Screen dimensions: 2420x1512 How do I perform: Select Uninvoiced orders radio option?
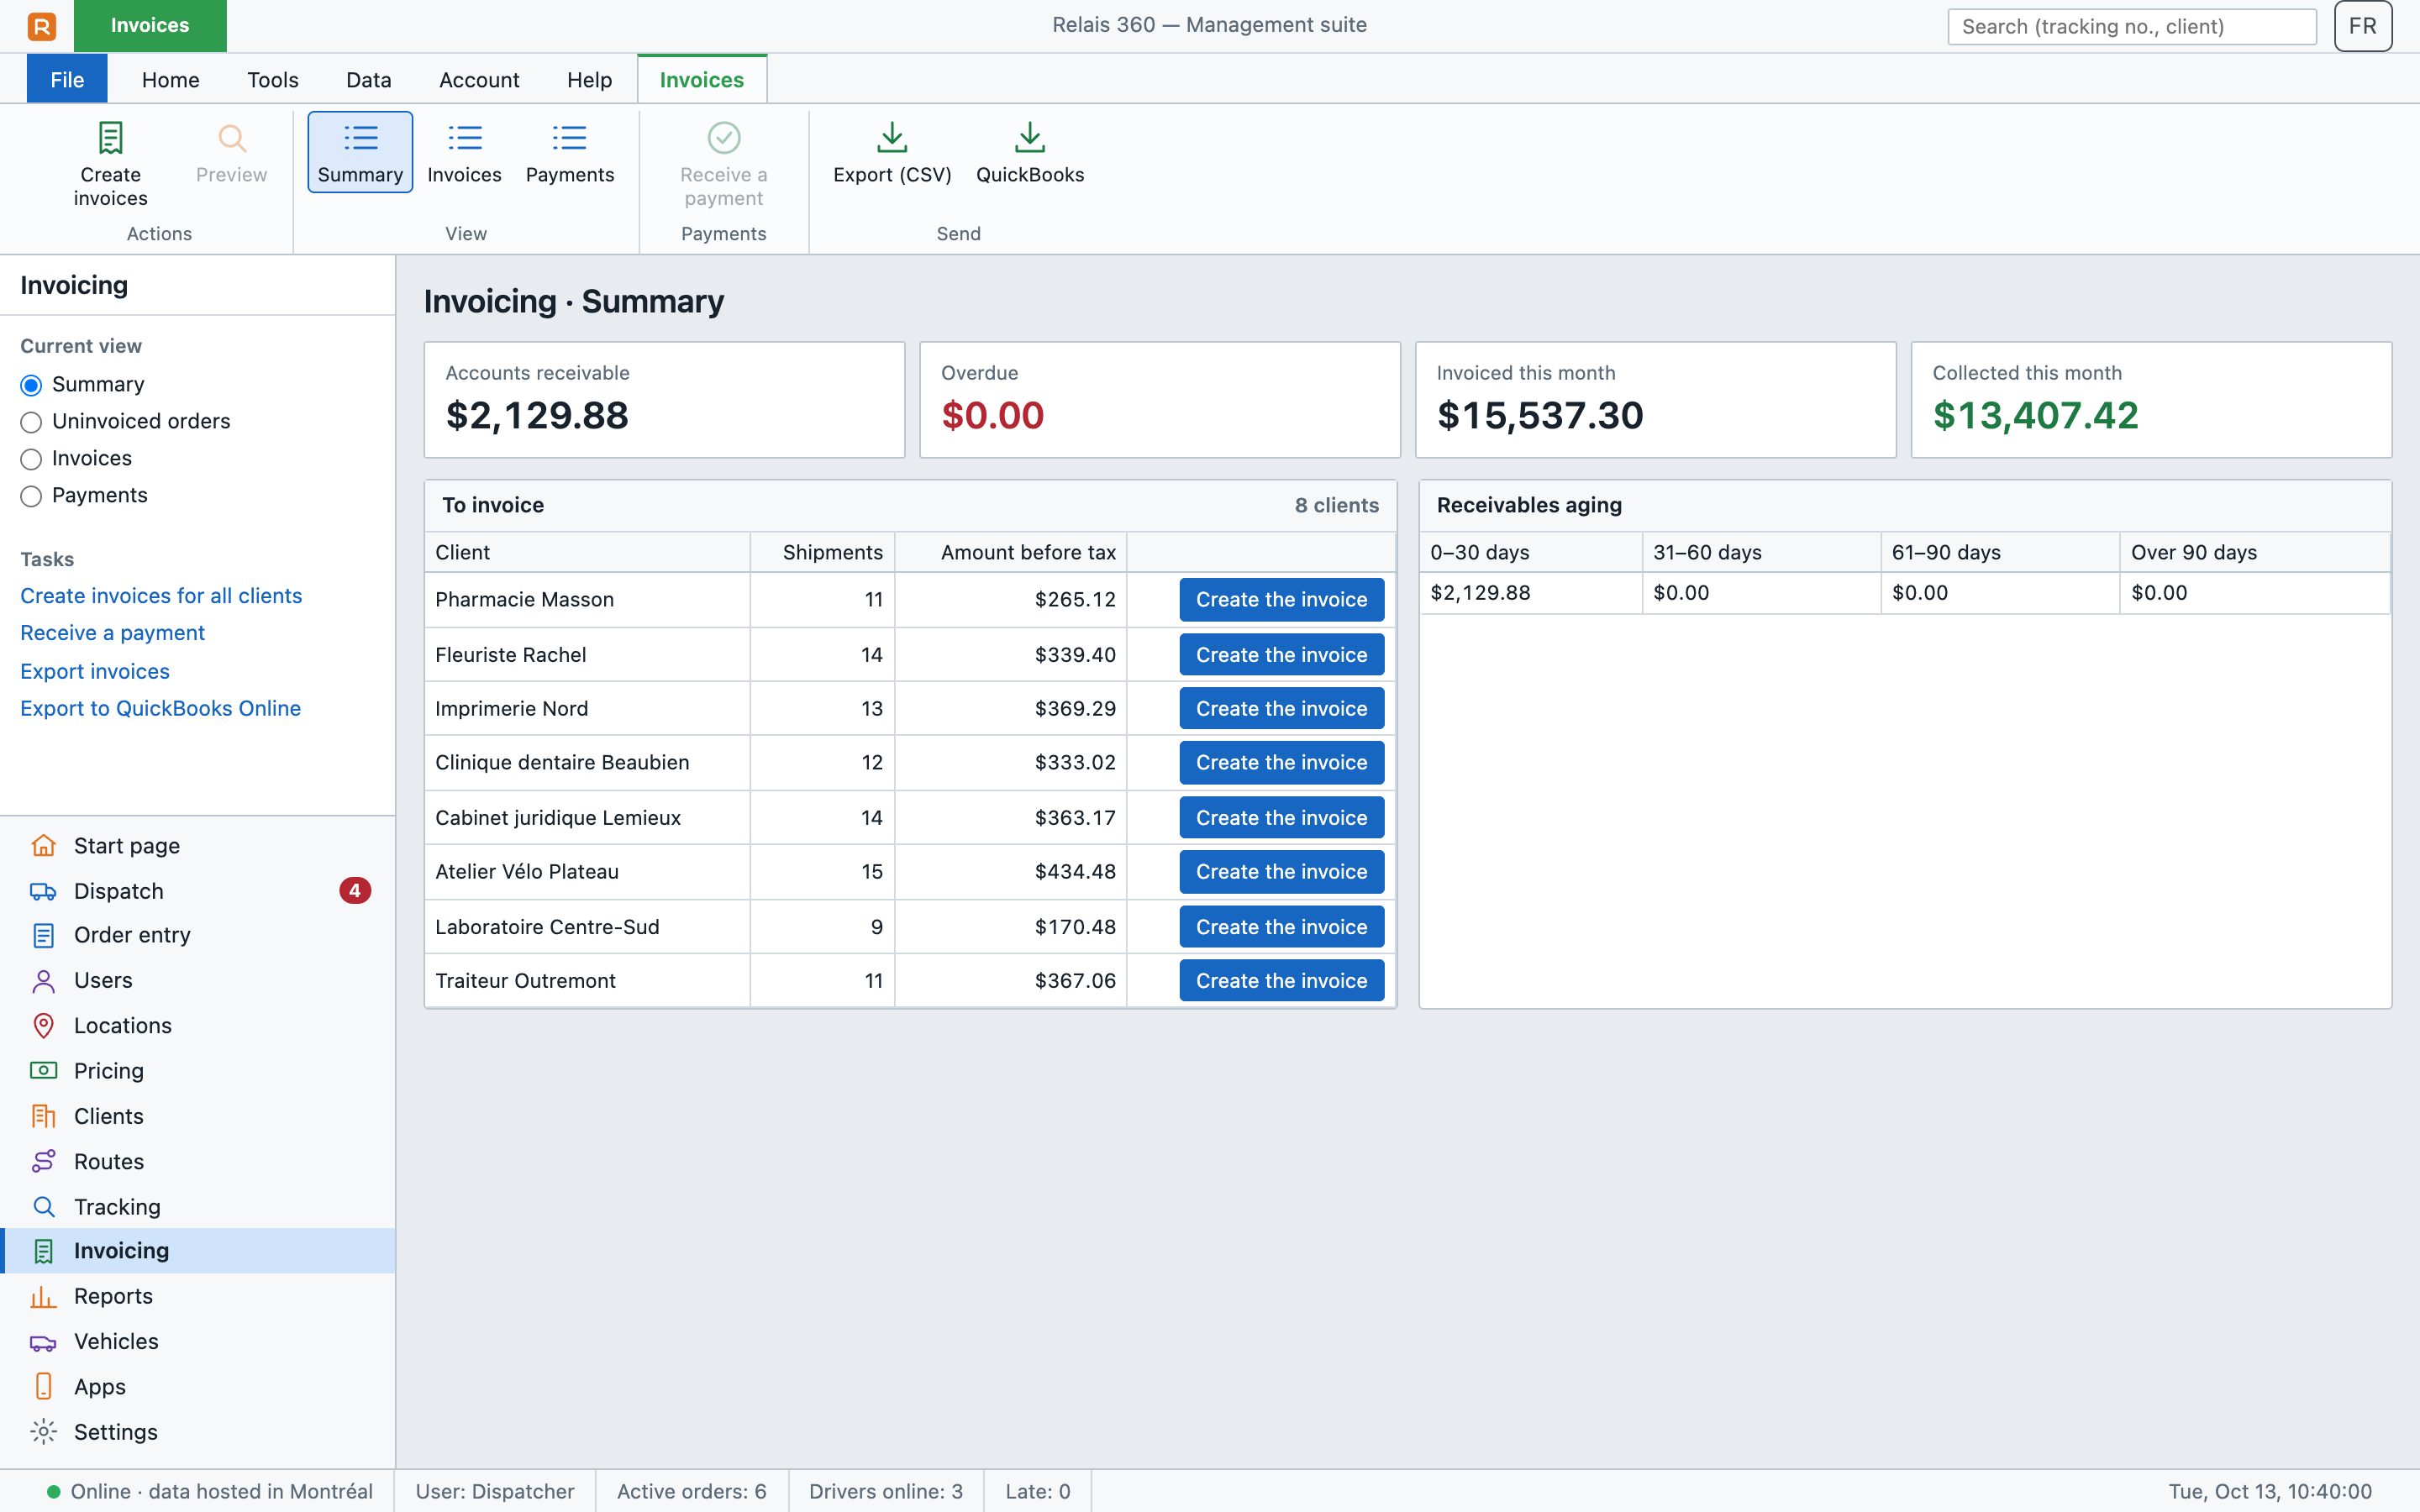[x=31, y=422]
